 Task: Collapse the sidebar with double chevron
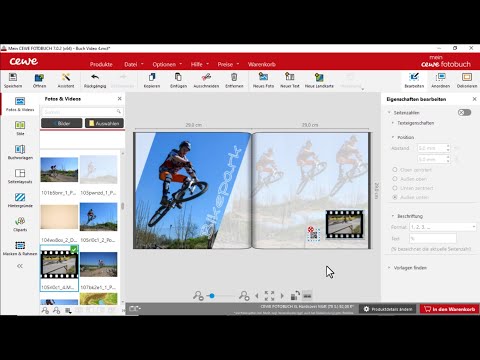click(20, 266)
